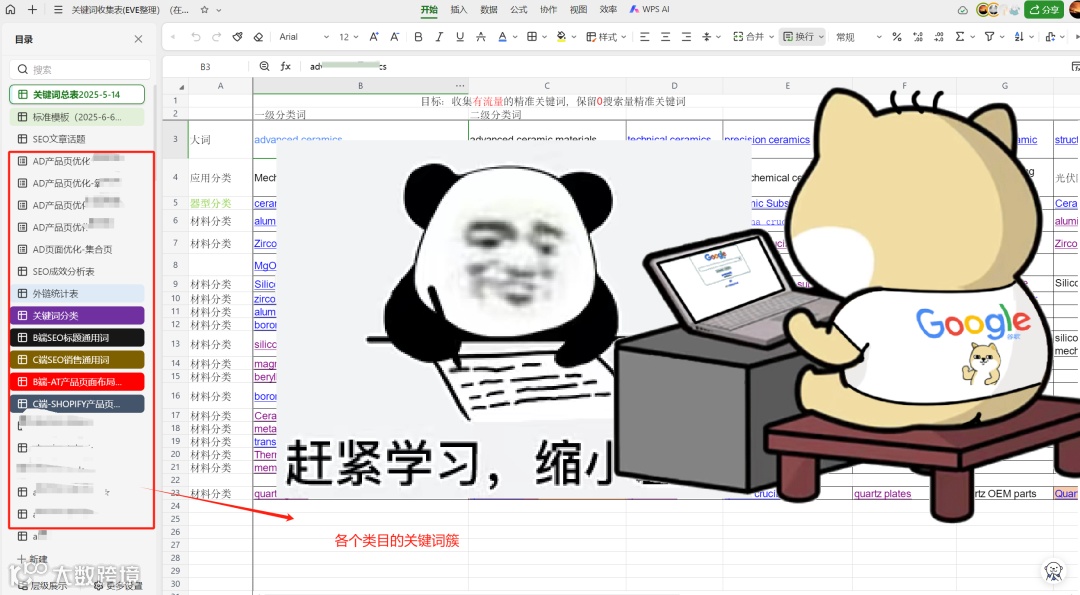Click vertical middle alignment icon
This screenshot has width=1080, height=595.
pyautogui.click(x=706, y=36)
